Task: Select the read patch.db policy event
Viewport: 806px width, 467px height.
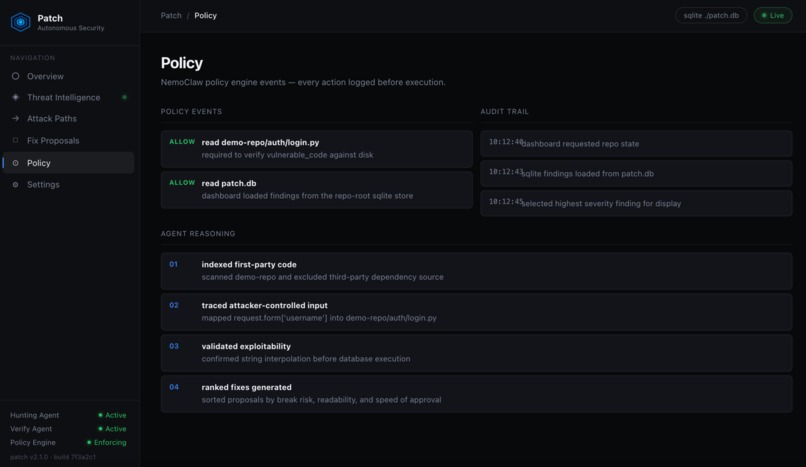Action: pos(317,190)
